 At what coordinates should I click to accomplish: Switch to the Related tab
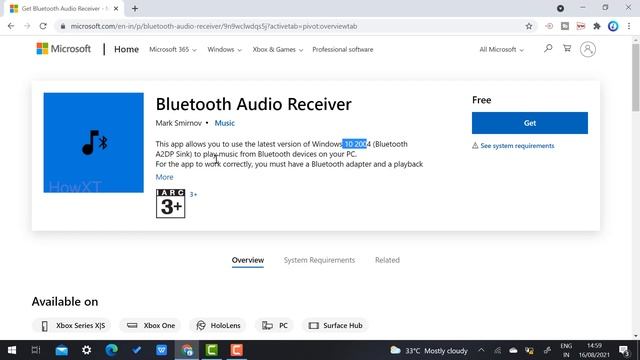(x=387, y=260)
